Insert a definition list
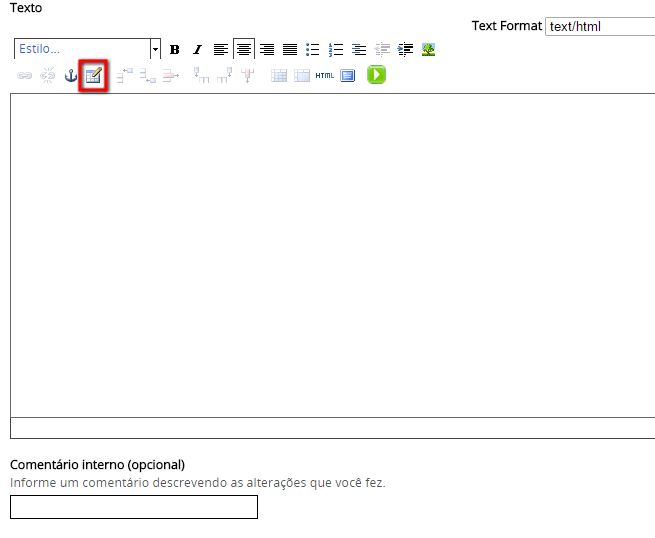 click(359, 50)
